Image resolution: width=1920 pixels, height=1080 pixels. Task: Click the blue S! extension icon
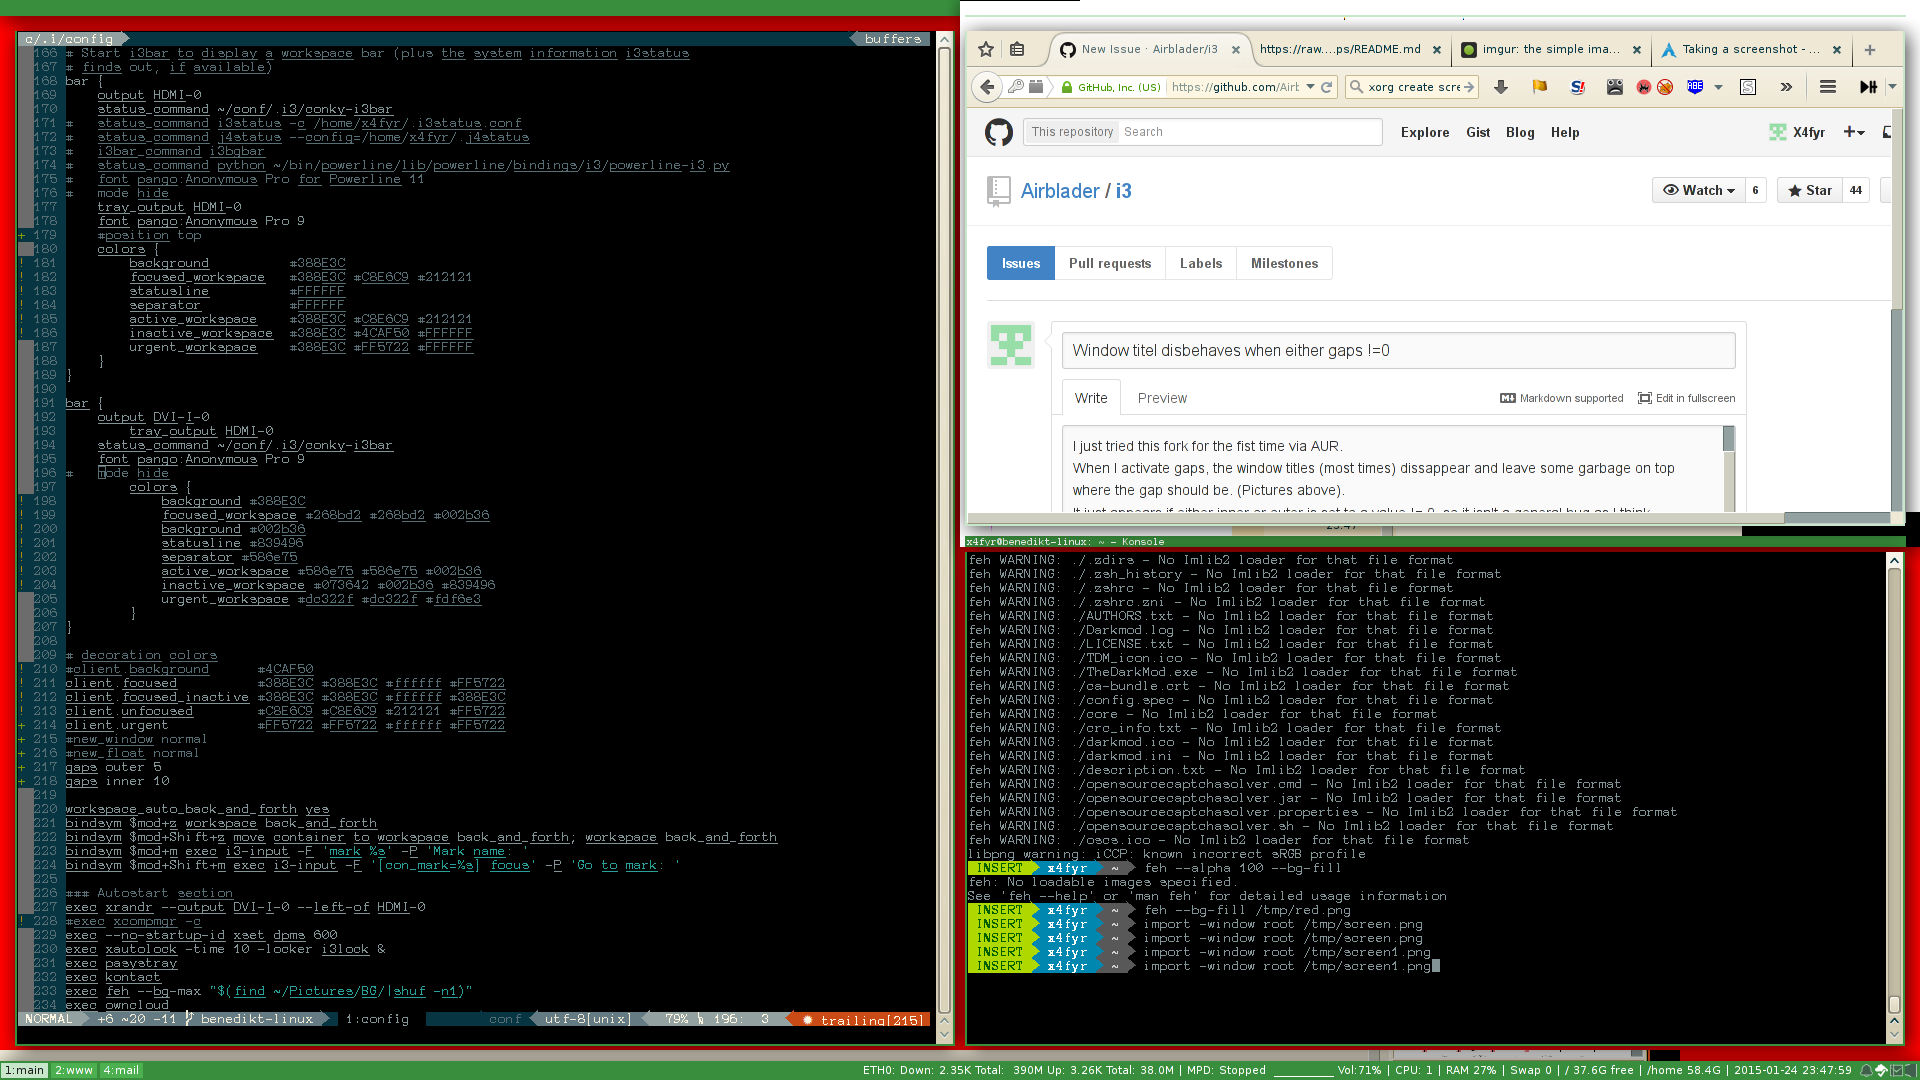pyautogui.click(x=1578, y=87)
